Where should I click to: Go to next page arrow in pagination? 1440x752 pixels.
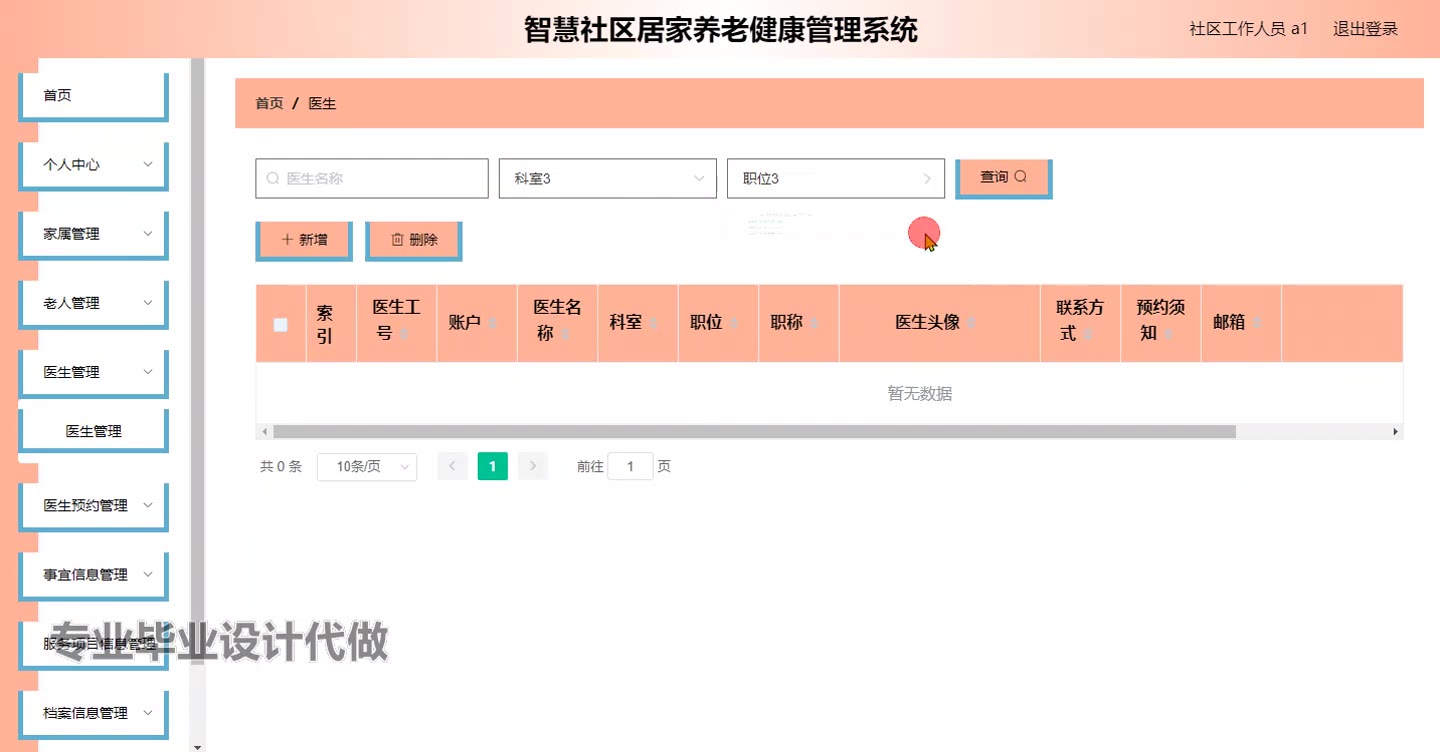click(x=533, y=466)
